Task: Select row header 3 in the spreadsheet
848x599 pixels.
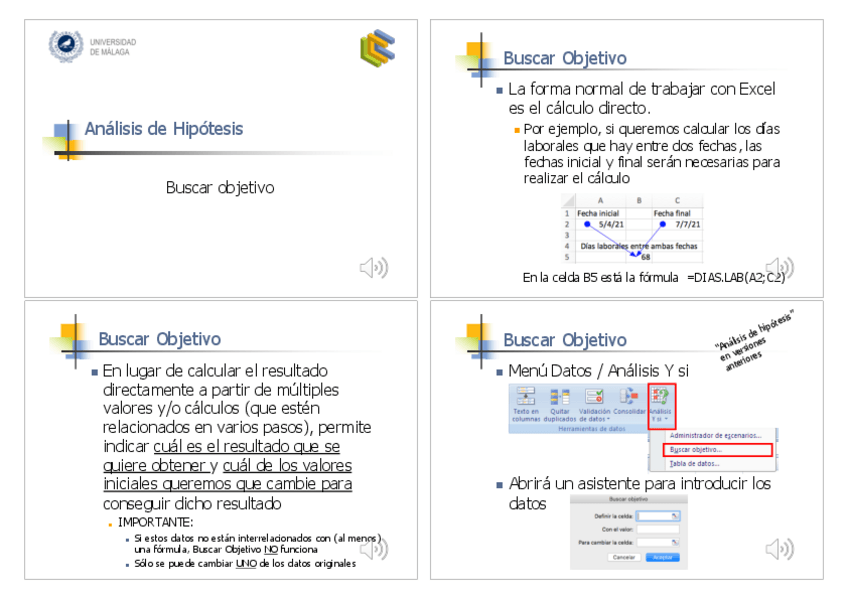Action: pyautogui.click(x=567, y=235)
